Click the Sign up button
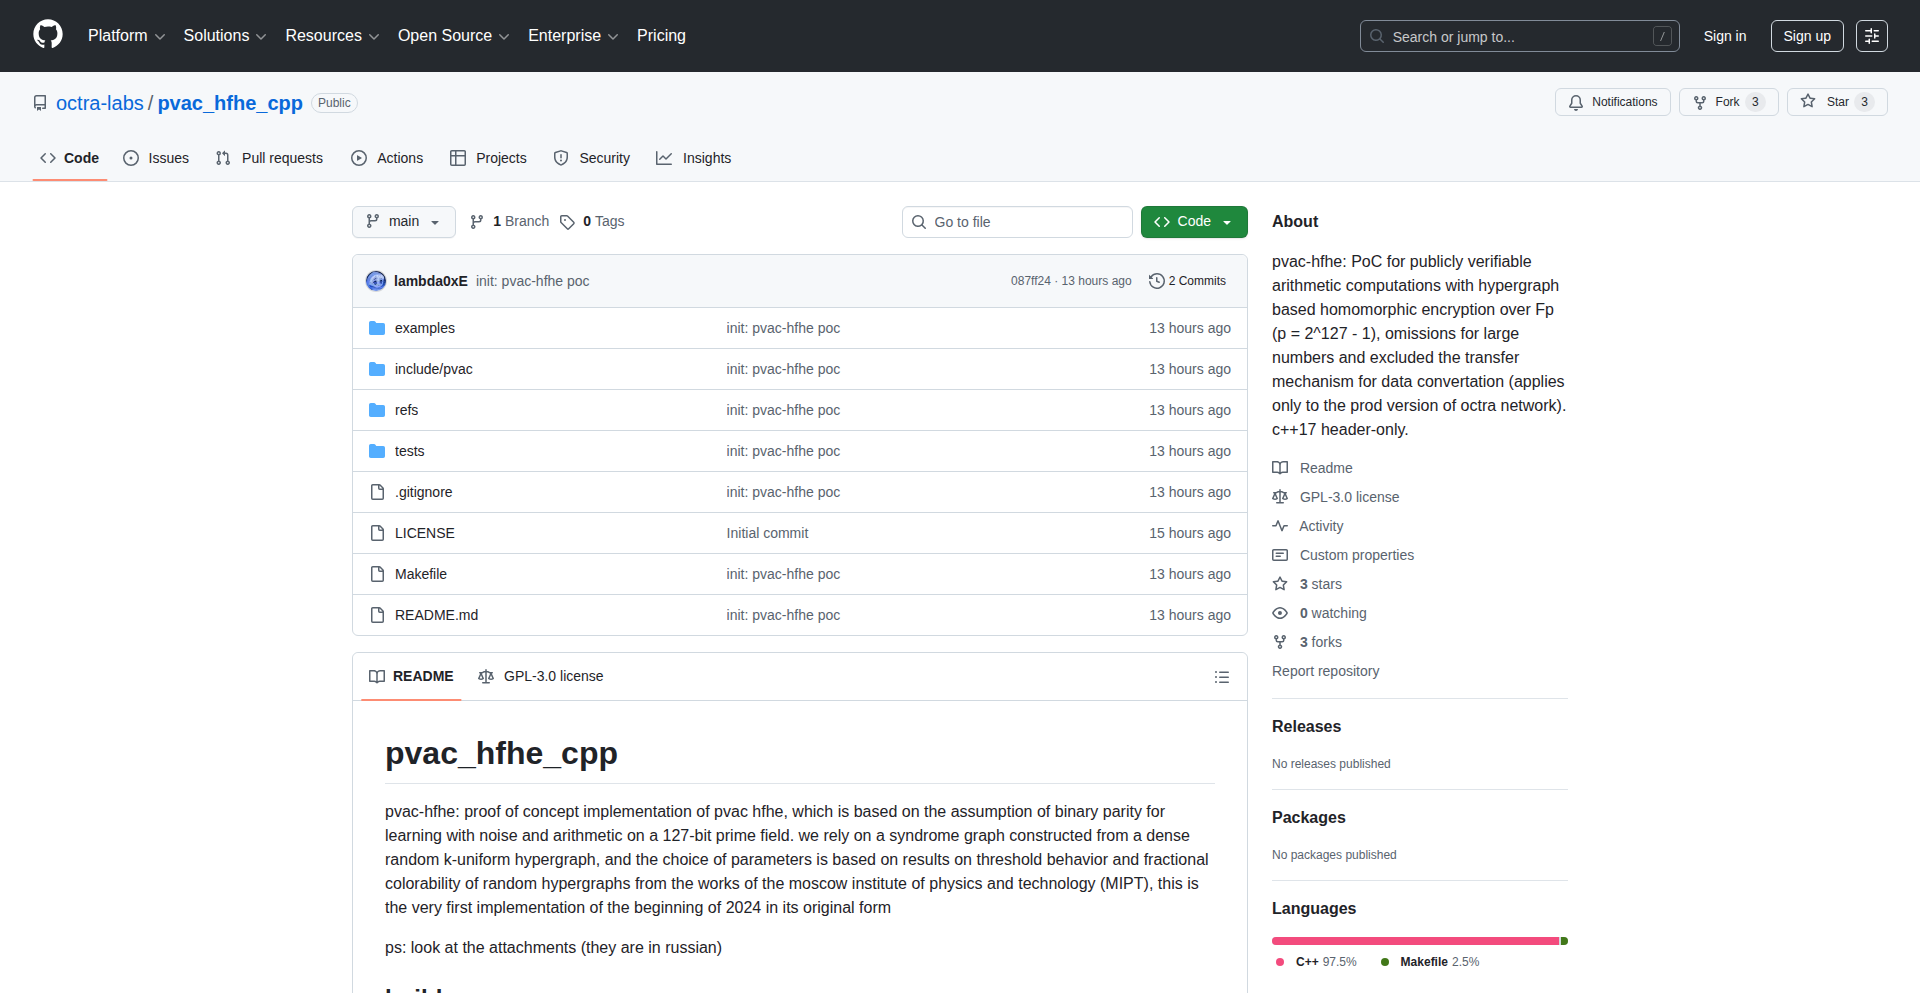This screenshot has height=993, width=1920. (x=1806, y=36)
